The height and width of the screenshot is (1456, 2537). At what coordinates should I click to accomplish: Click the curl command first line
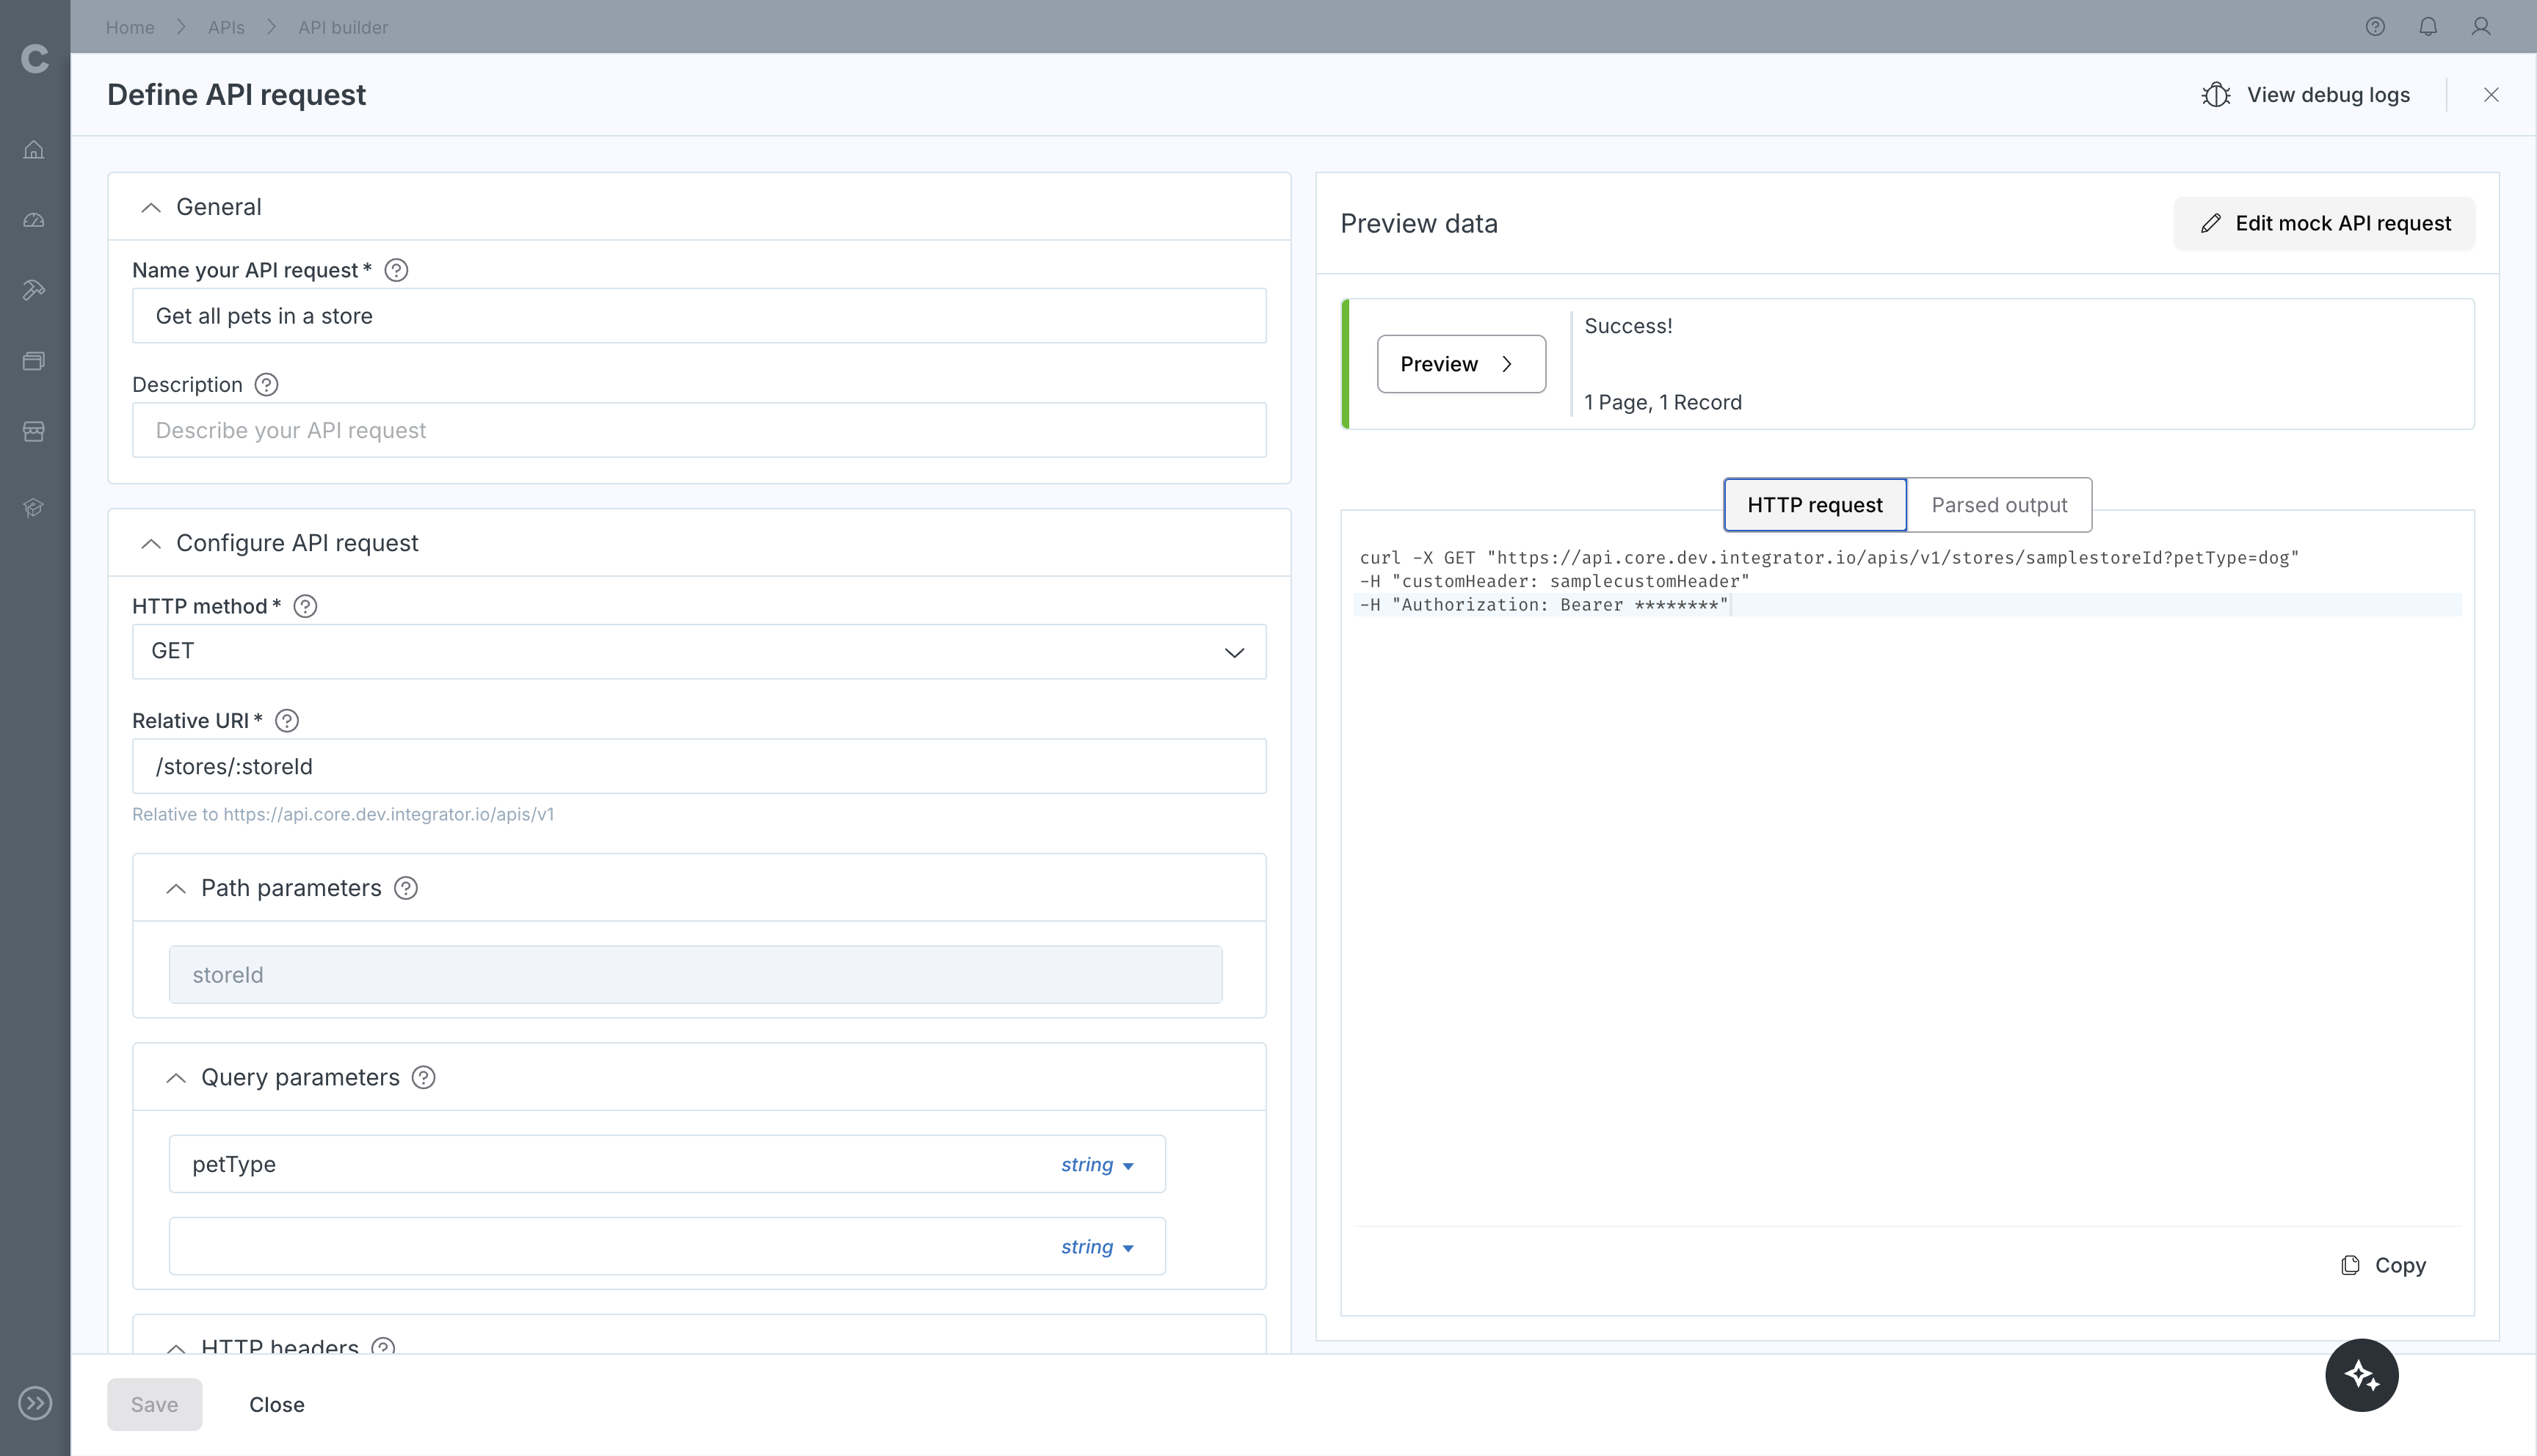[1829, 558]
